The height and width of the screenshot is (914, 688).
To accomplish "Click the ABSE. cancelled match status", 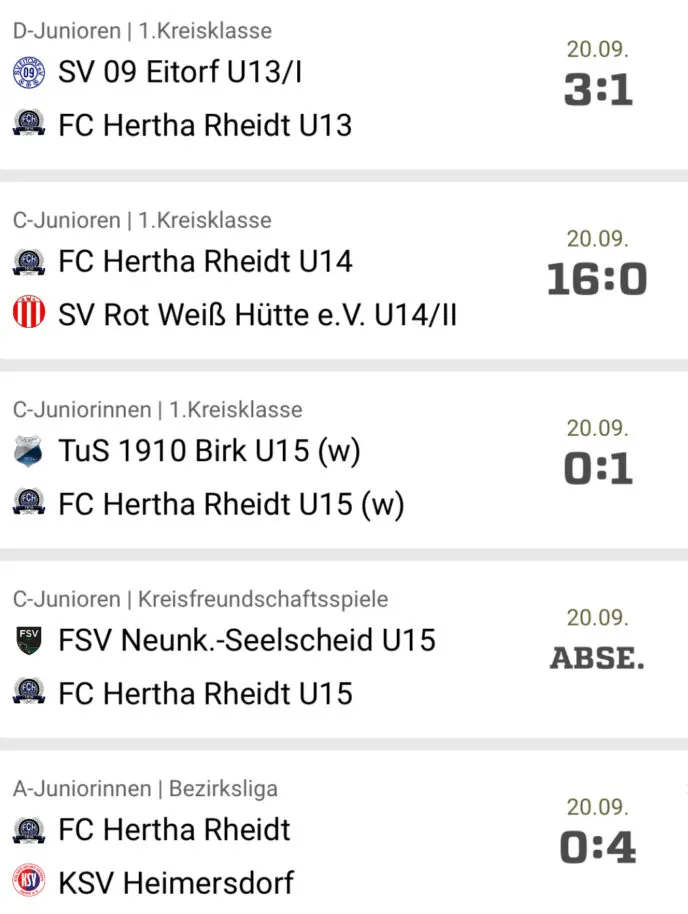I will pos(598,658).
